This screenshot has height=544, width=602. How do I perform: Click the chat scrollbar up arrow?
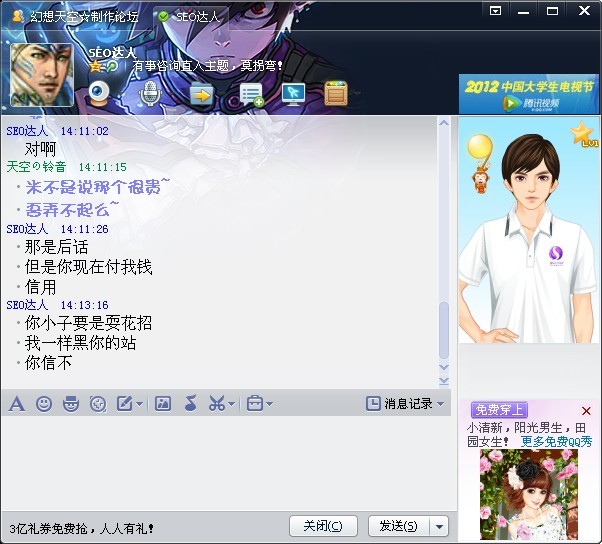pyautogui.click(x=444, y=123)
